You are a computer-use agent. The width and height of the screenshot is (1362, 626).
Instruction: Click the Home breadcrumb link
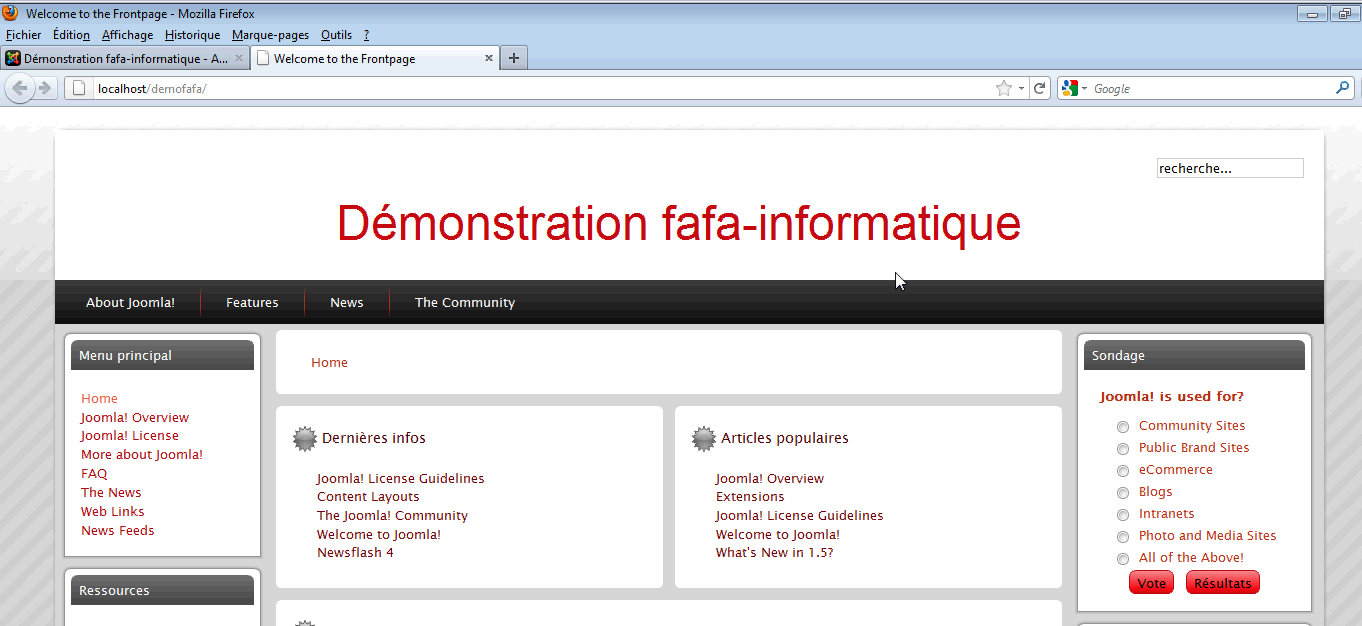pos(329,362)
